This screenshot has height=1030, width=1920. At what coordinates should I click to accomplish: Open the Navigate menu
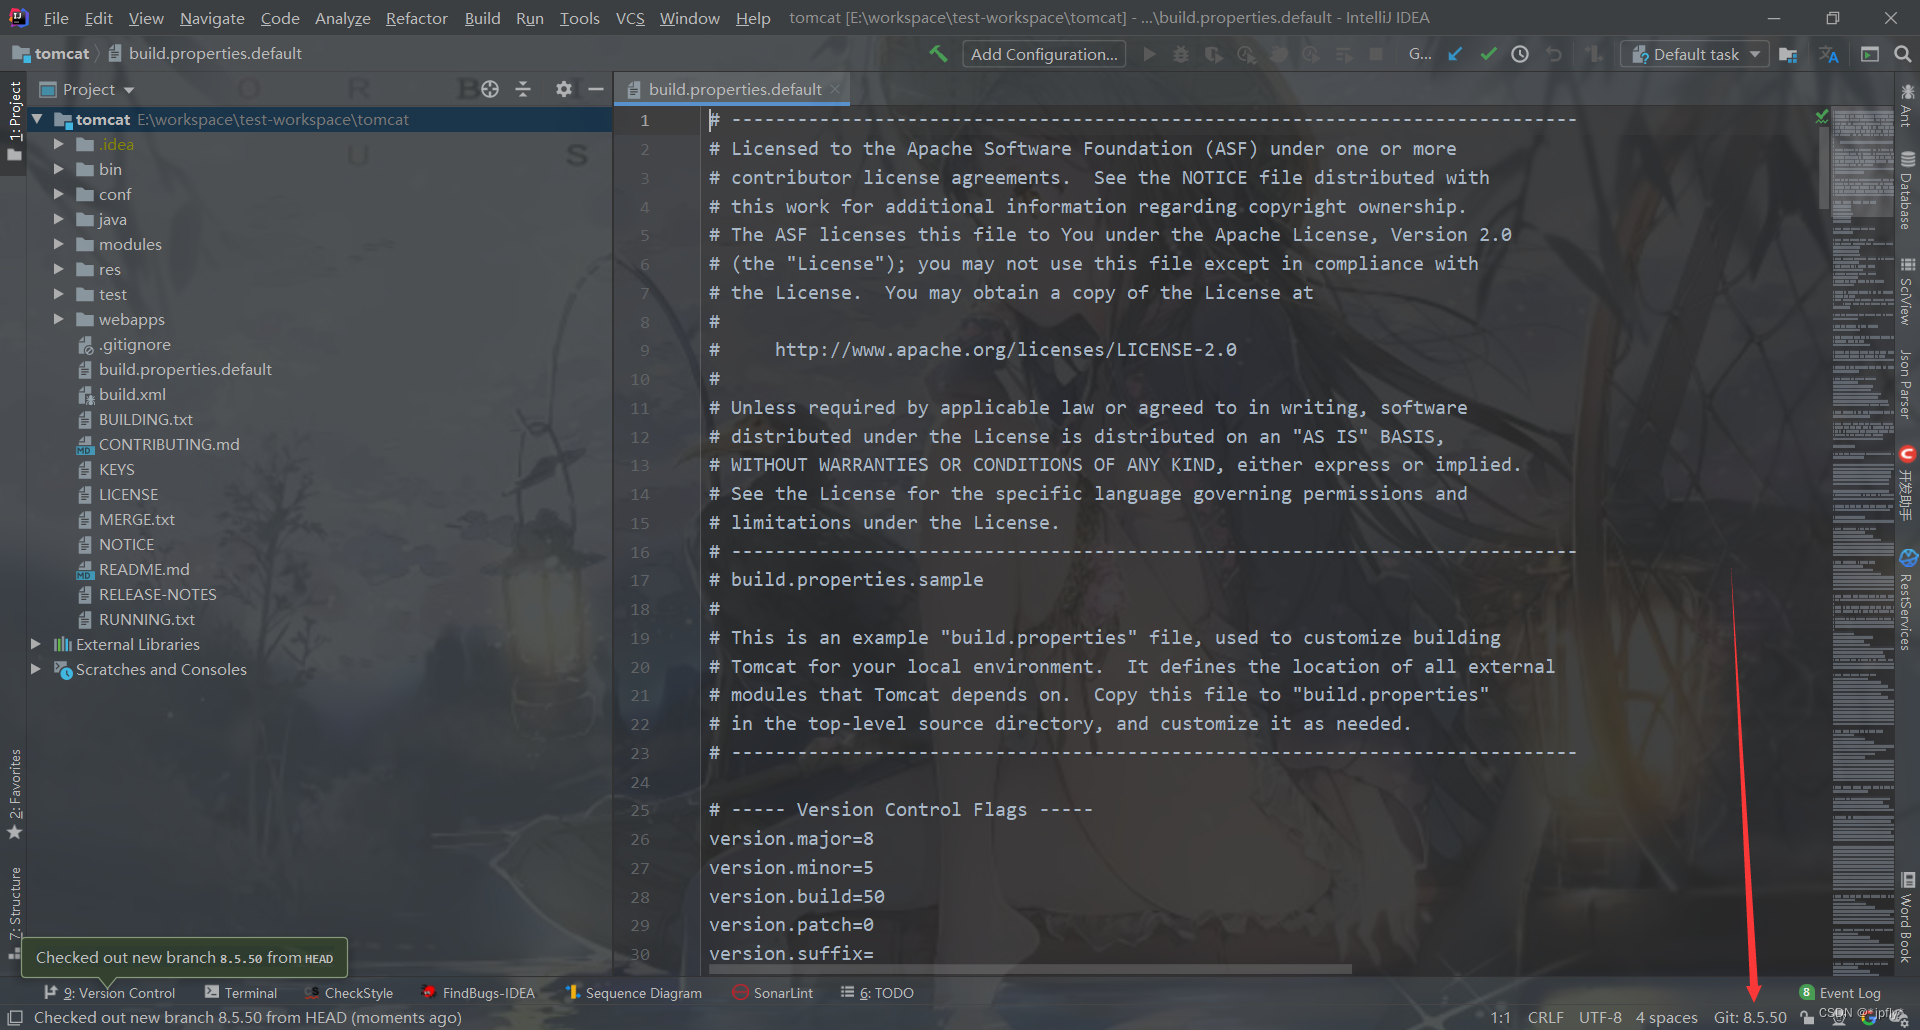point(212,18)
